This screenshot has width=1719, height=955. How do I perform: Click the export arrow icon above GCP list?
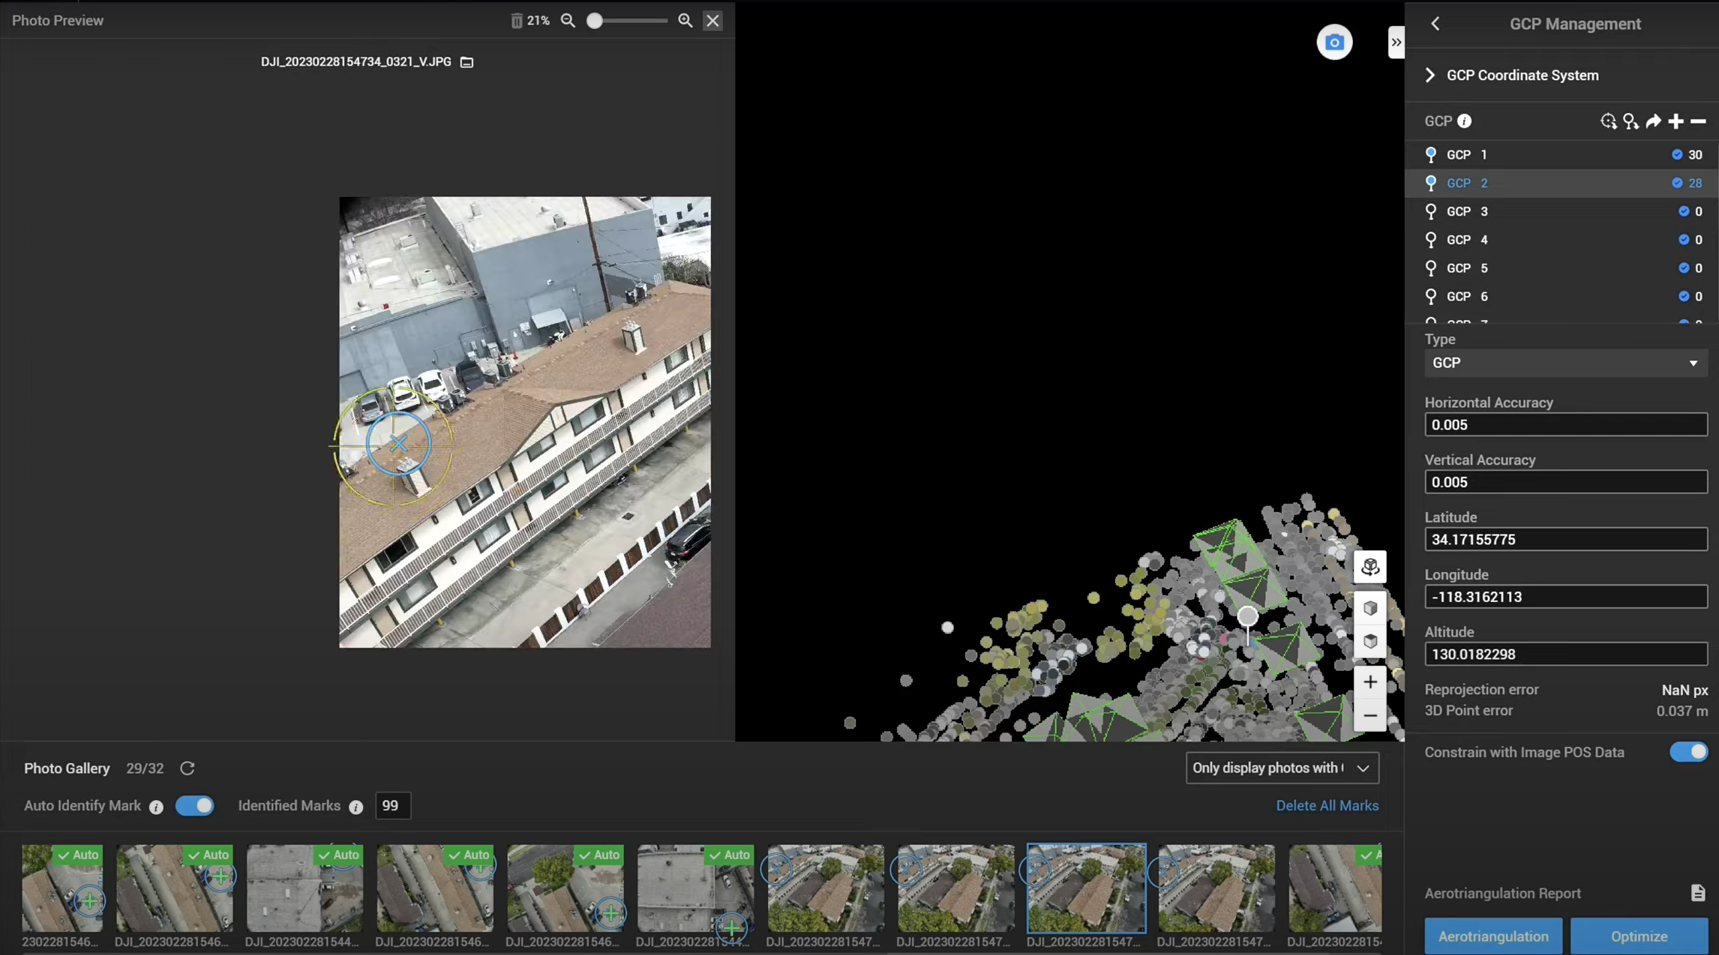(1654, 121)
